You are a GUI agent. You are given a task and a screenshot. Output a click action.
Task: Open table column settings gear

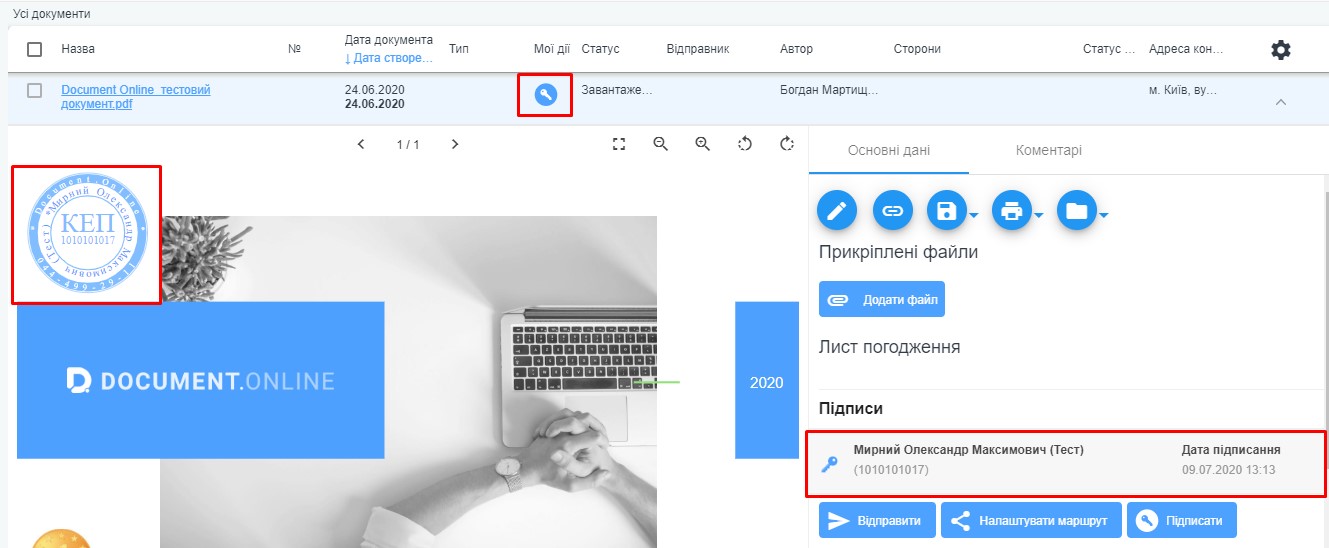click(1280, 49)
